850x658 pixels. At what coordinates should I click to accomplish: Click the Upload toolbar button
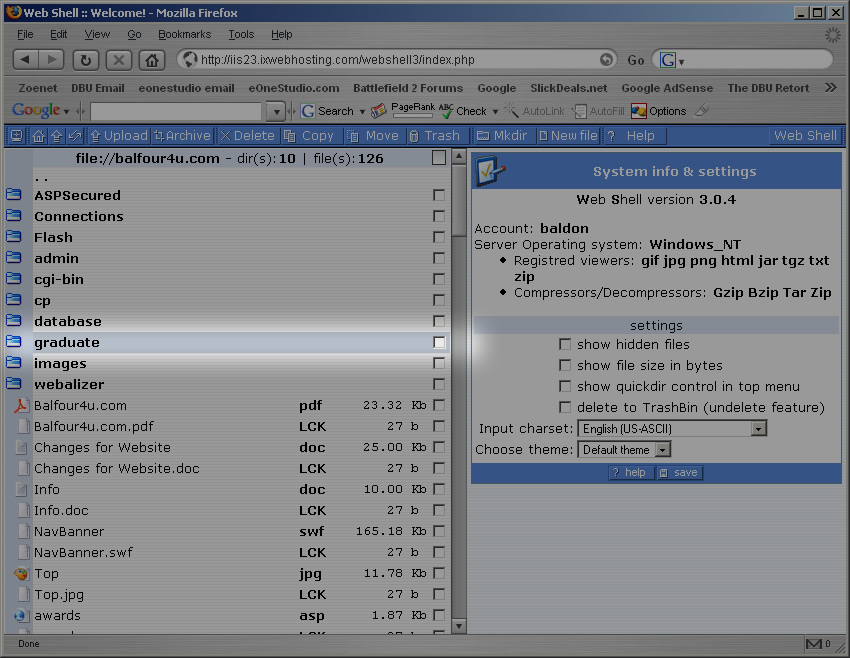(118, 136)
